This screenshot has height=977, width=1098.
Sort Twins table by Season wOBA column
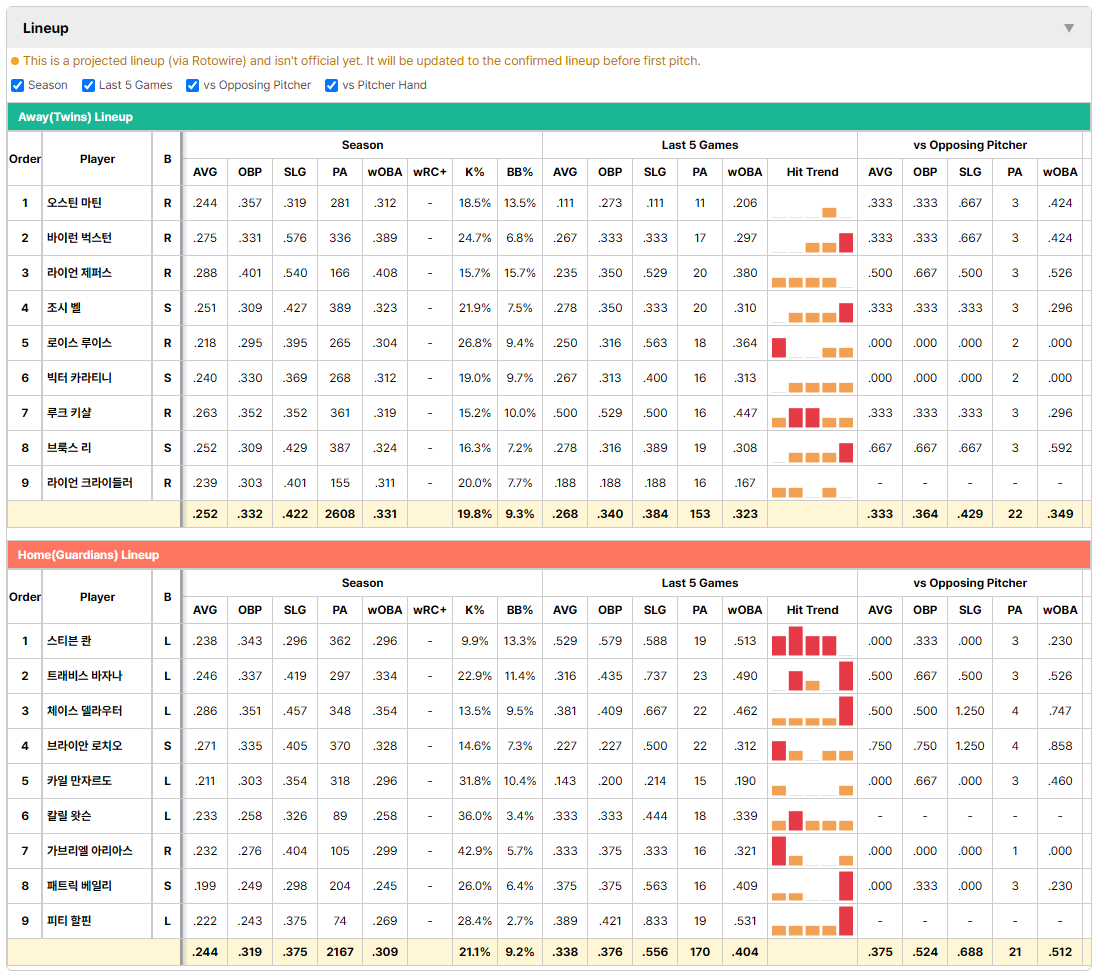pyautogui.click(x=385, y=172)
